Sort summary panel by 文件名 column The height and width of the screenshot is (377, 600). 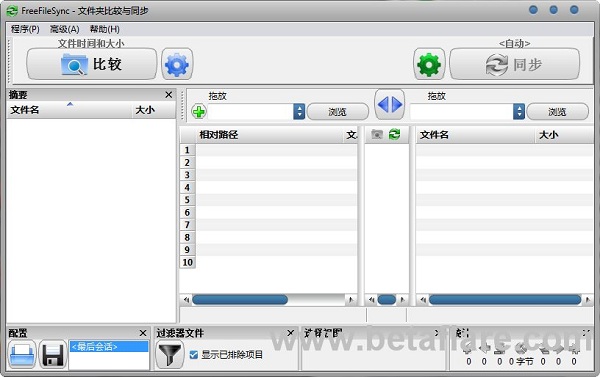coord(69,110)
